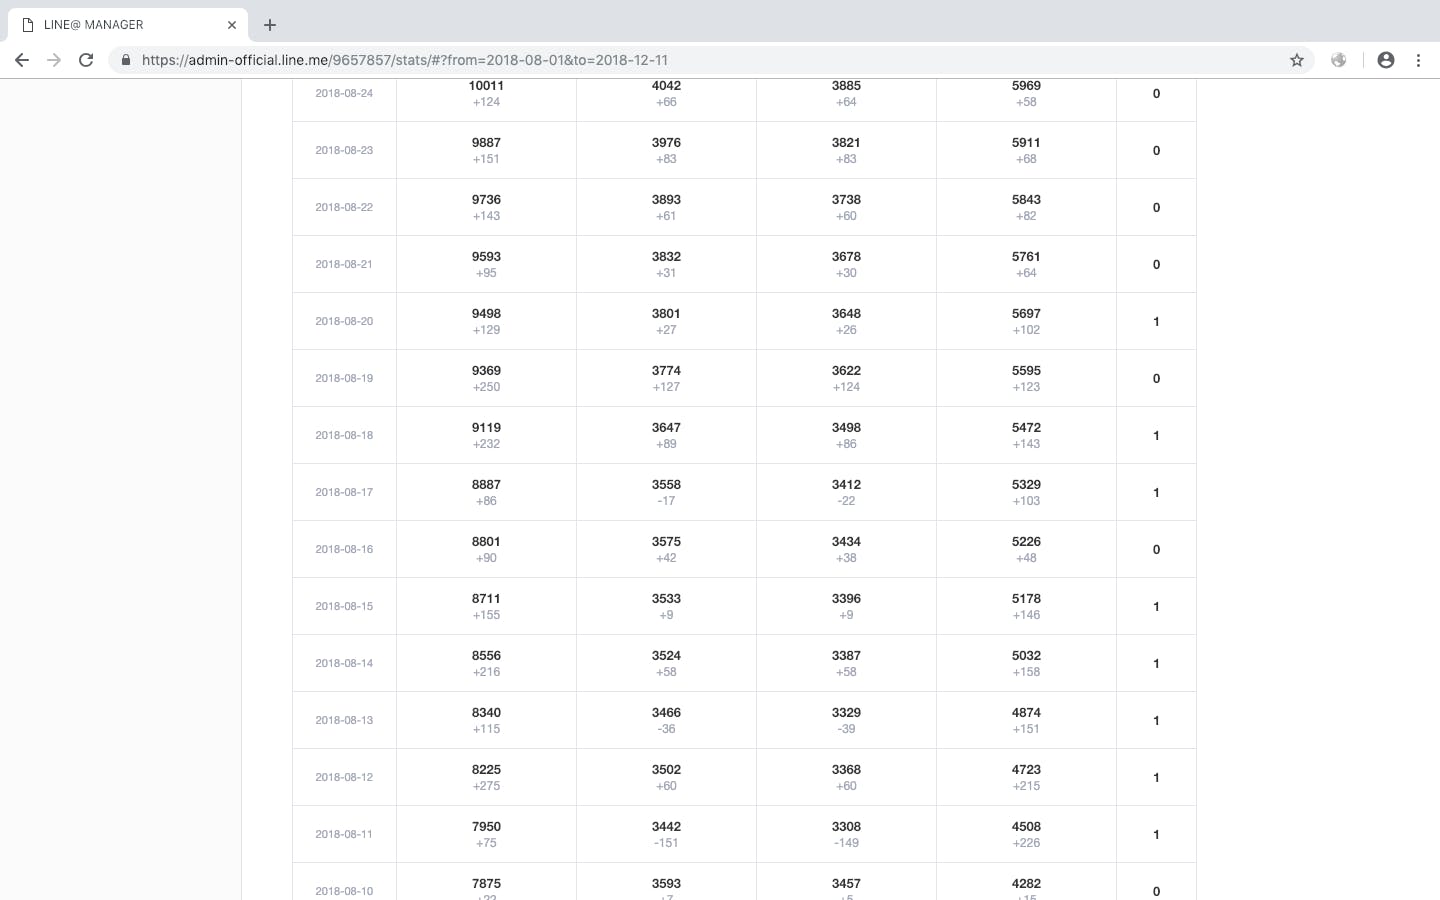Select the 10011 value in the 2018-08-24 row

pos(486,86)
